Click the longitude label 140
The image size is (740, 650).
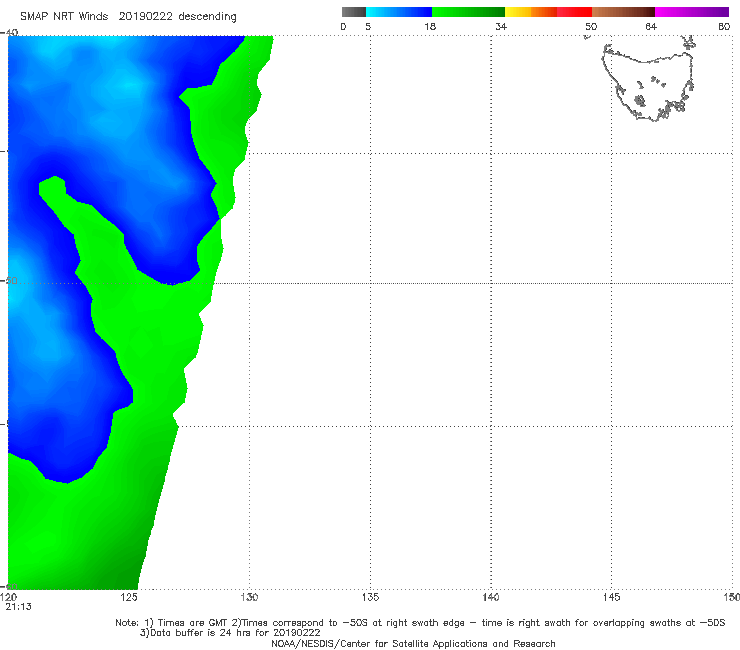coord(491,597)
